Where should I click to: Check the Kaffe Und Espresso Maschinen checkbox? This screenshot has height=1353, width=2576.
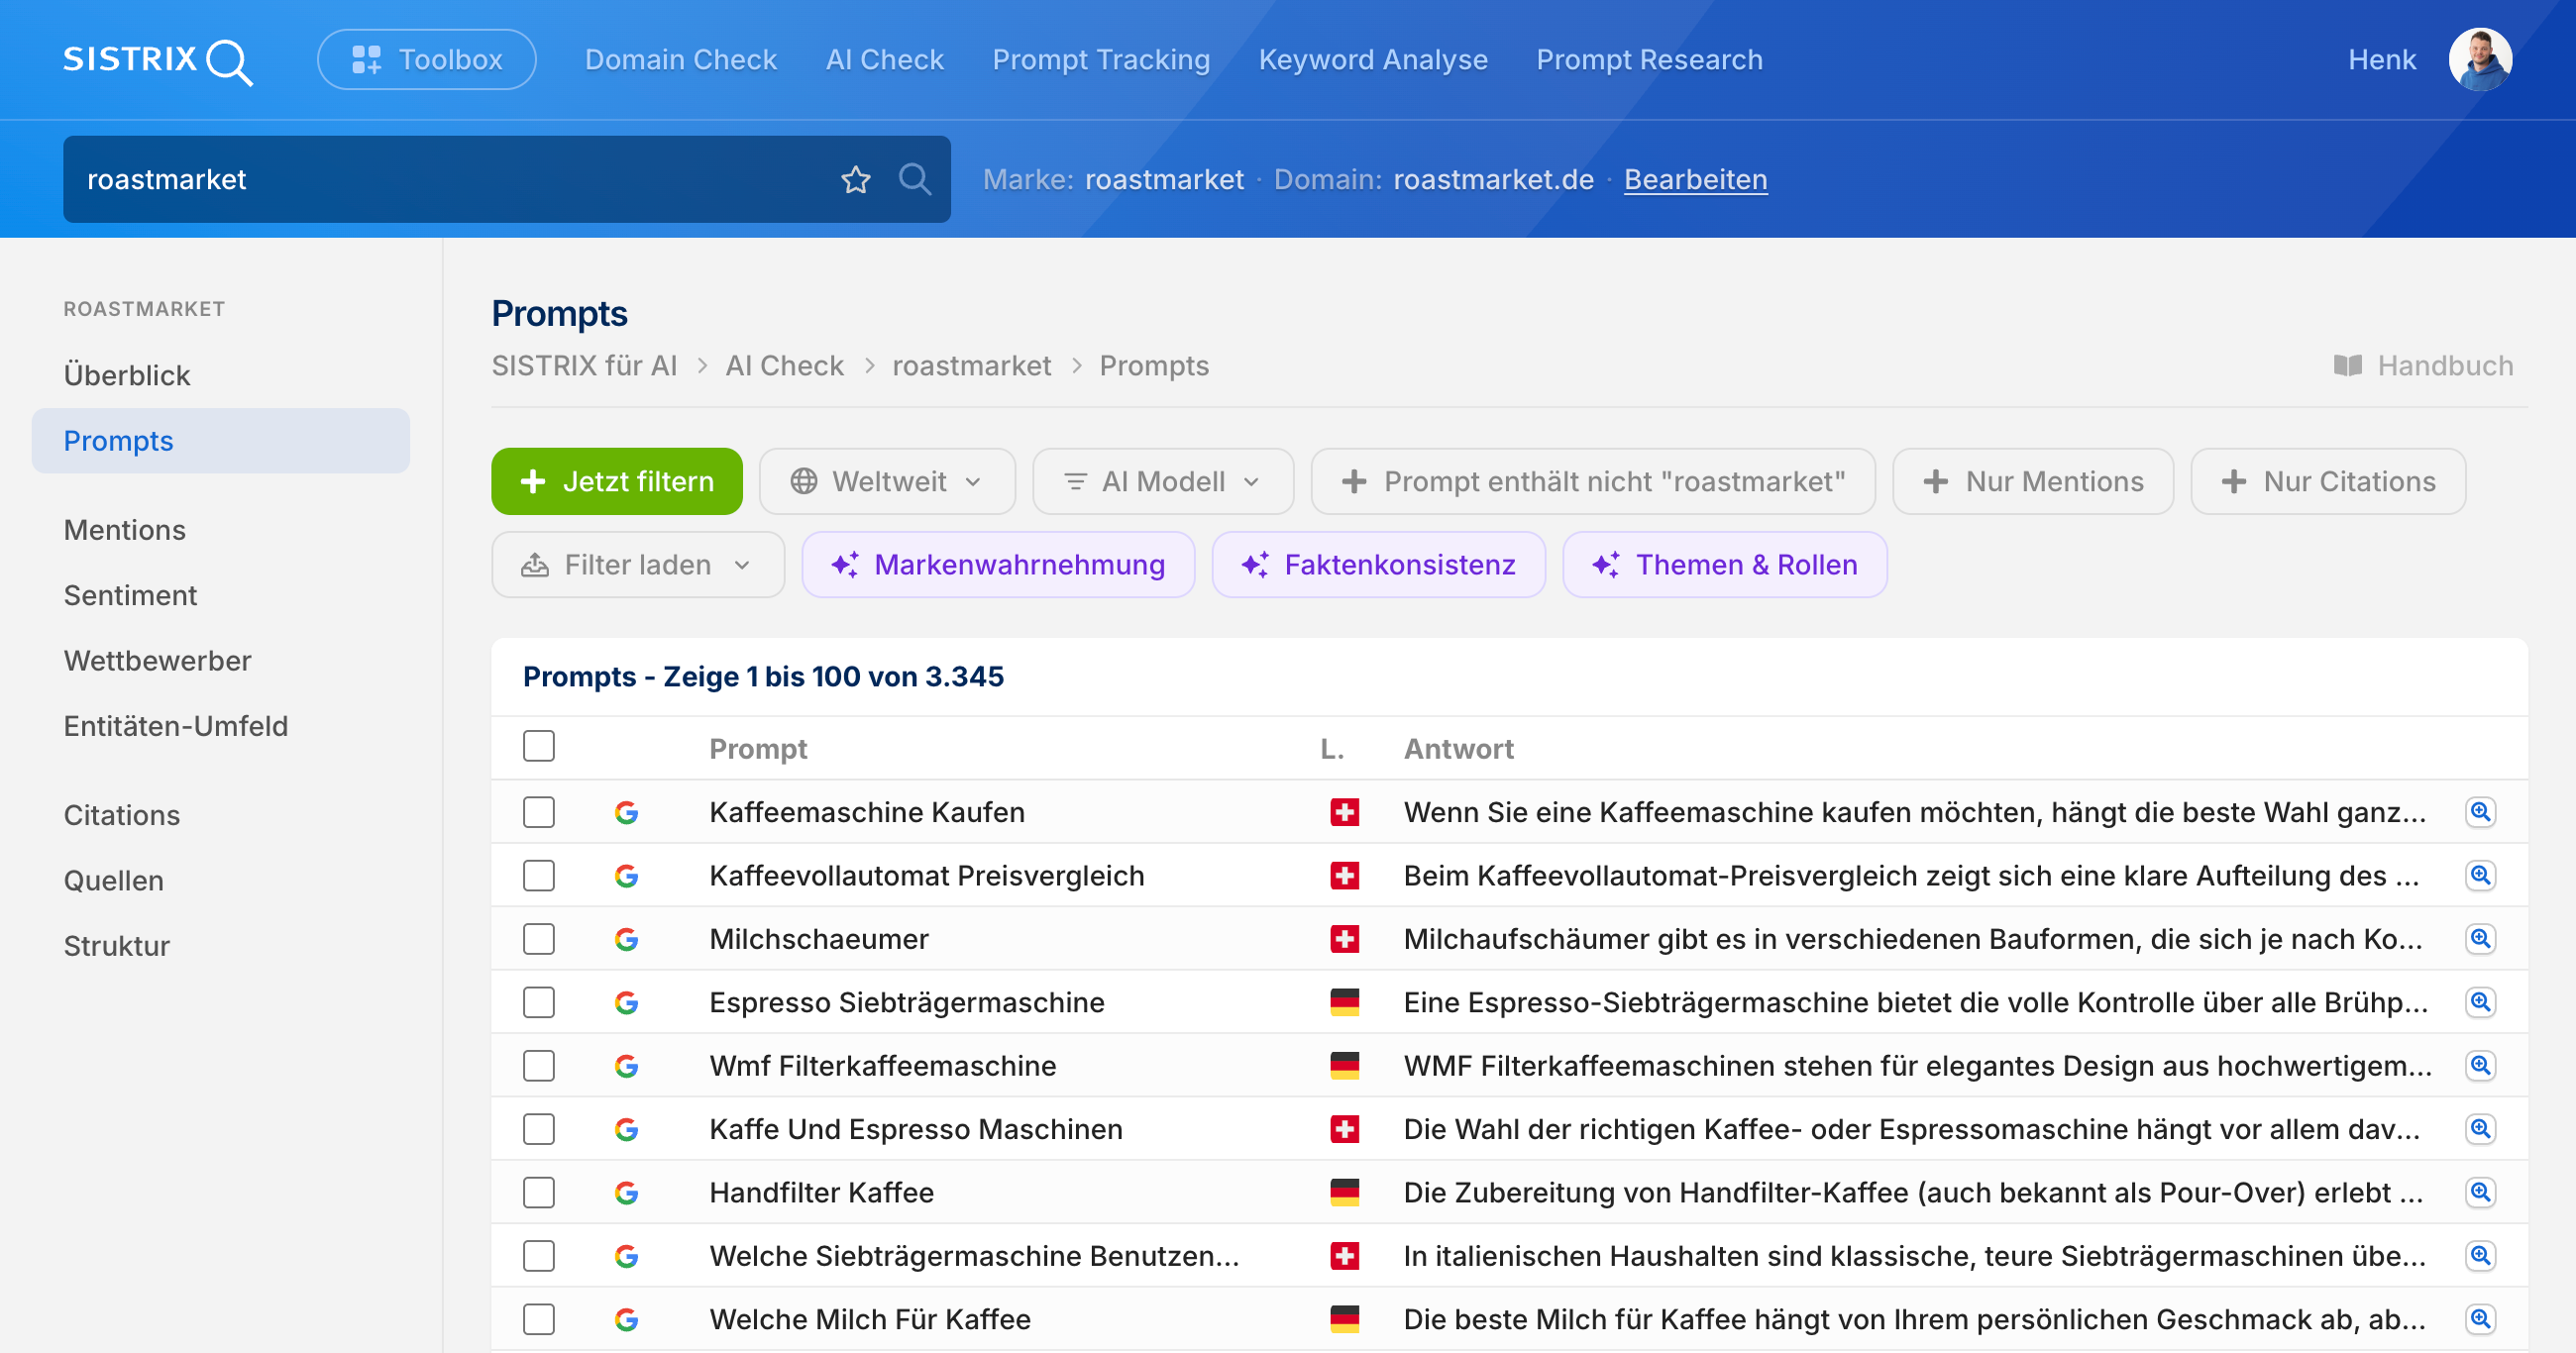[x=539, y=1129]
